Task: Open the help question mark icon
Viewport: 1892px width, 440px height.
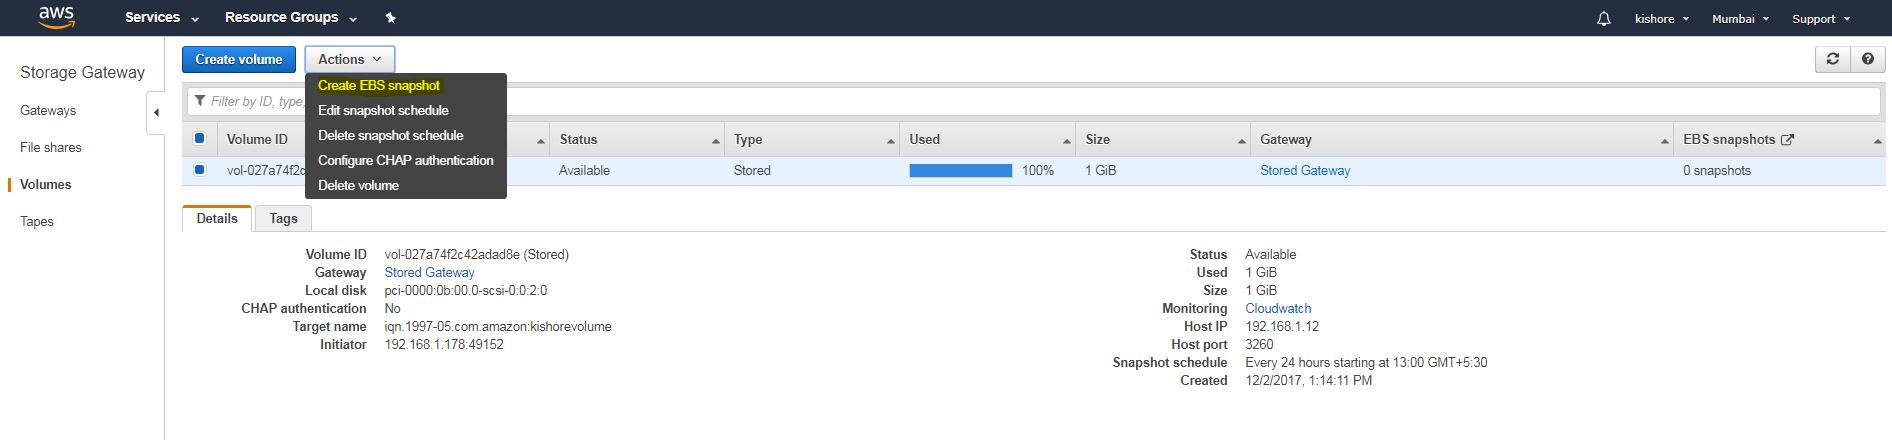Action: [1867, 59]
